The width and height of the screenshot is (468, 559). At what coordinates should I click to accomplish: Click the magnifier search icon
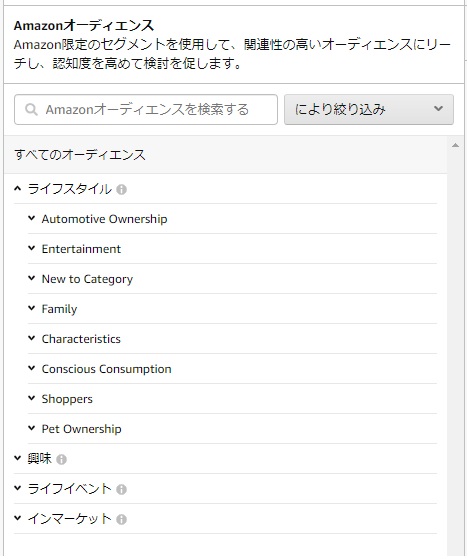pyautogui.click(x=31, y=109)
